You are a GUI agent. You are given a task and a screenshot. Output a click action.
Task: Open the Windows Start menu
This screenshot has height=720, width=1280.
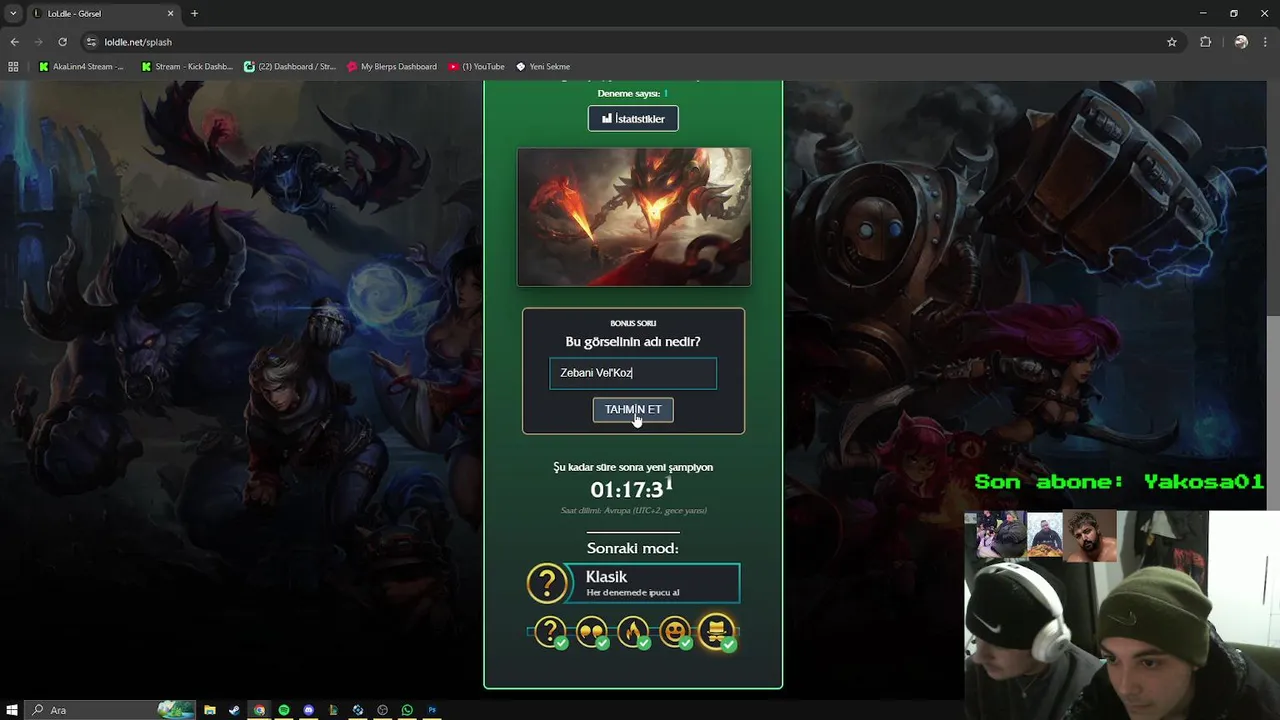click(12, 710)
